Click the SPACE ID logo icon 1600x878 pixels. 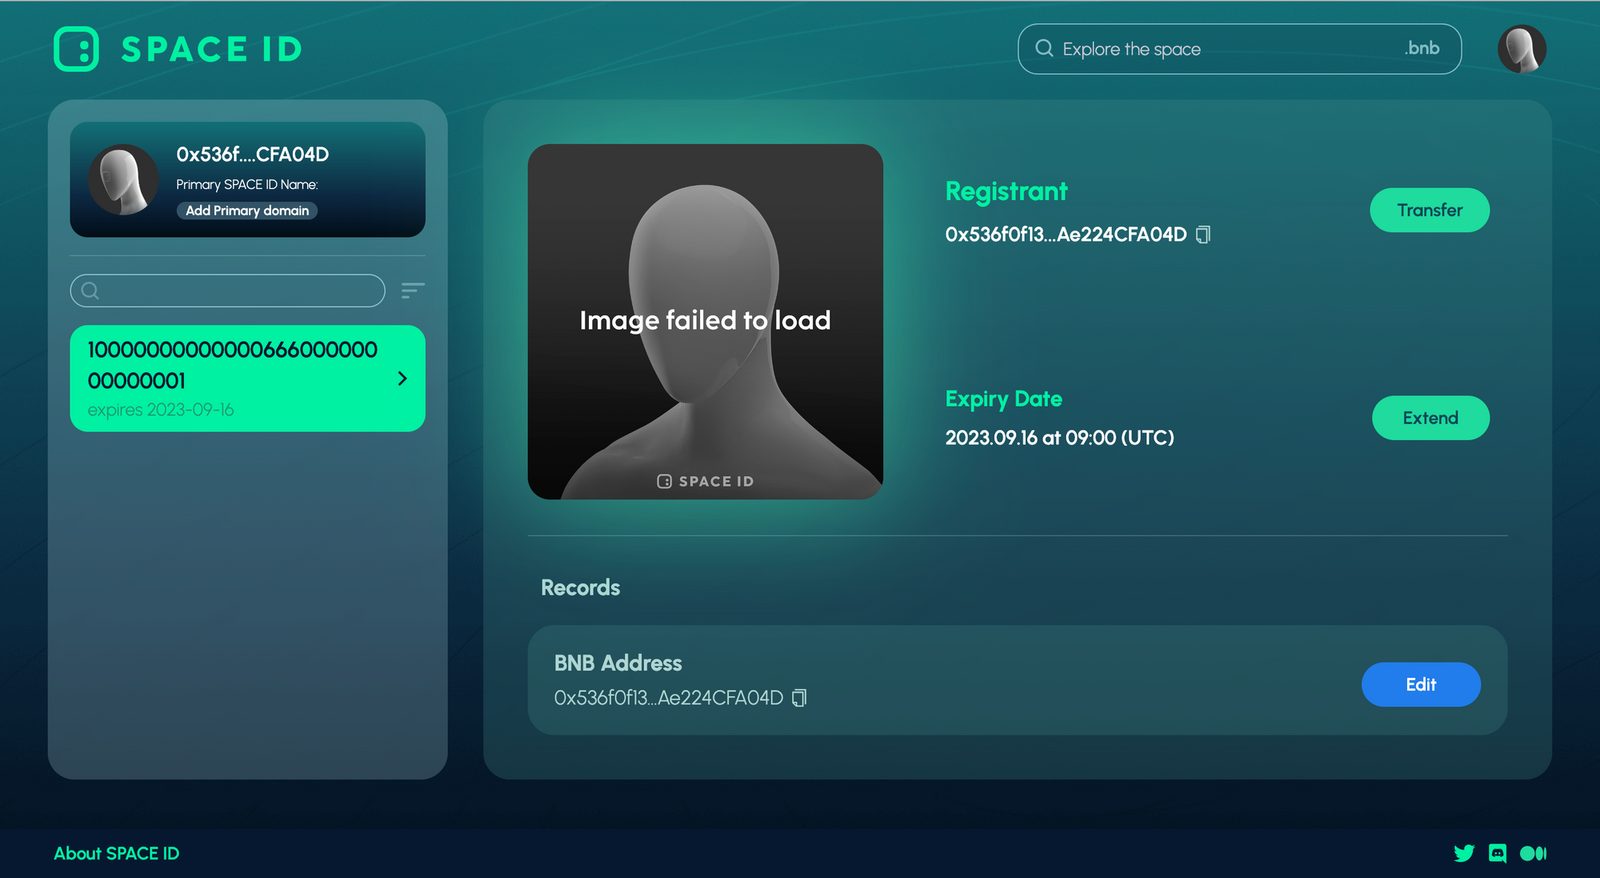(76, 49)
